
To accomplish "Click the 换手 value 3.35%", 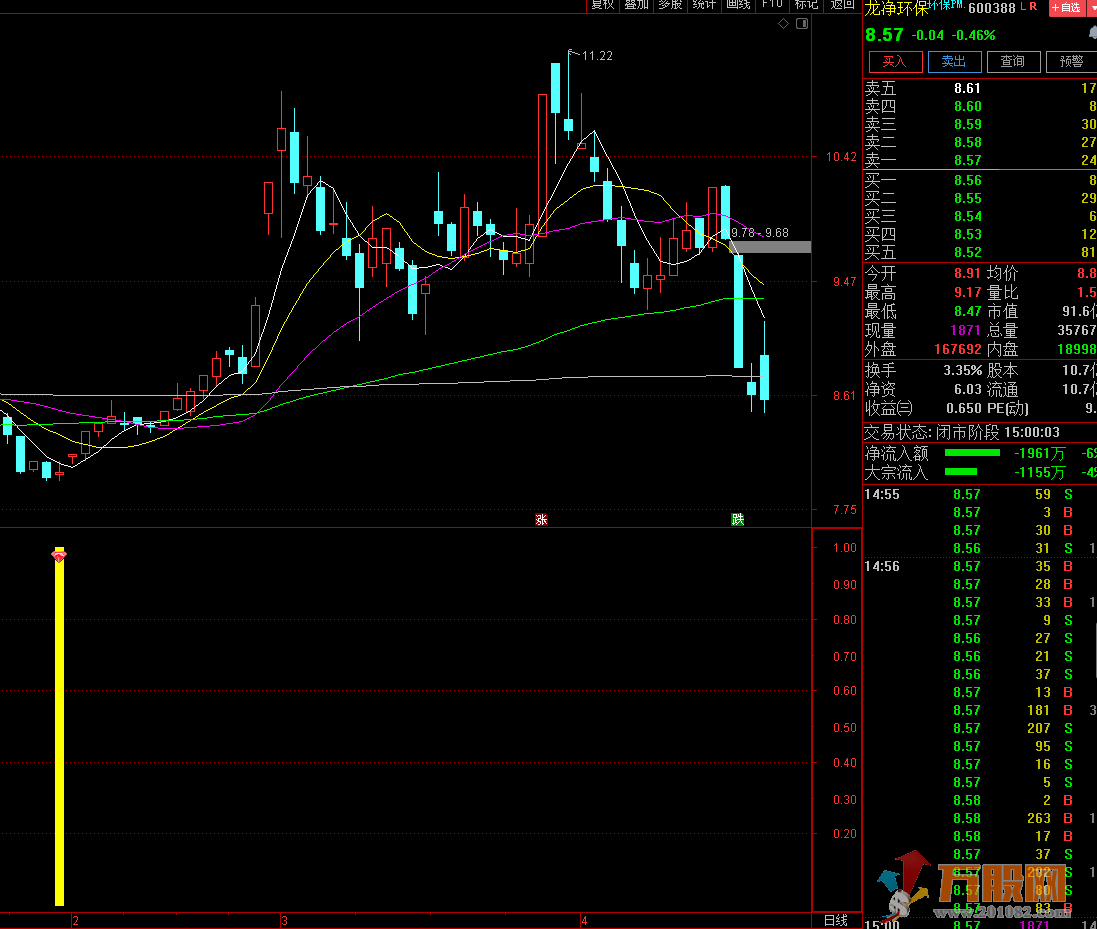I will 963,370.
